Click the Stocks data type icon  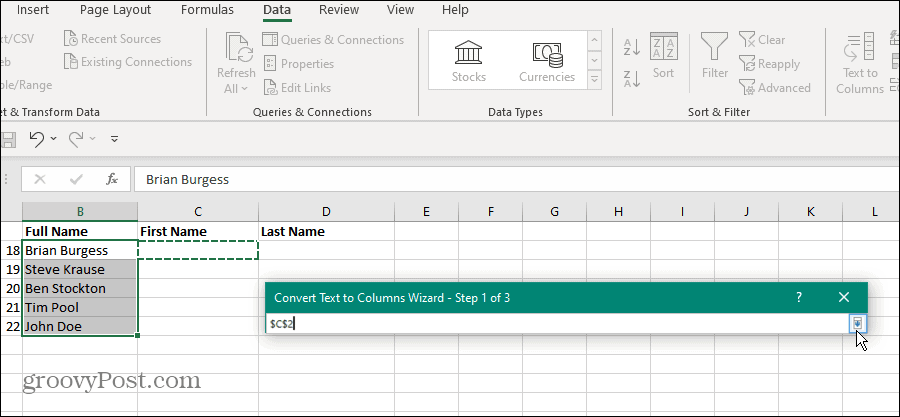coord(468,53)
